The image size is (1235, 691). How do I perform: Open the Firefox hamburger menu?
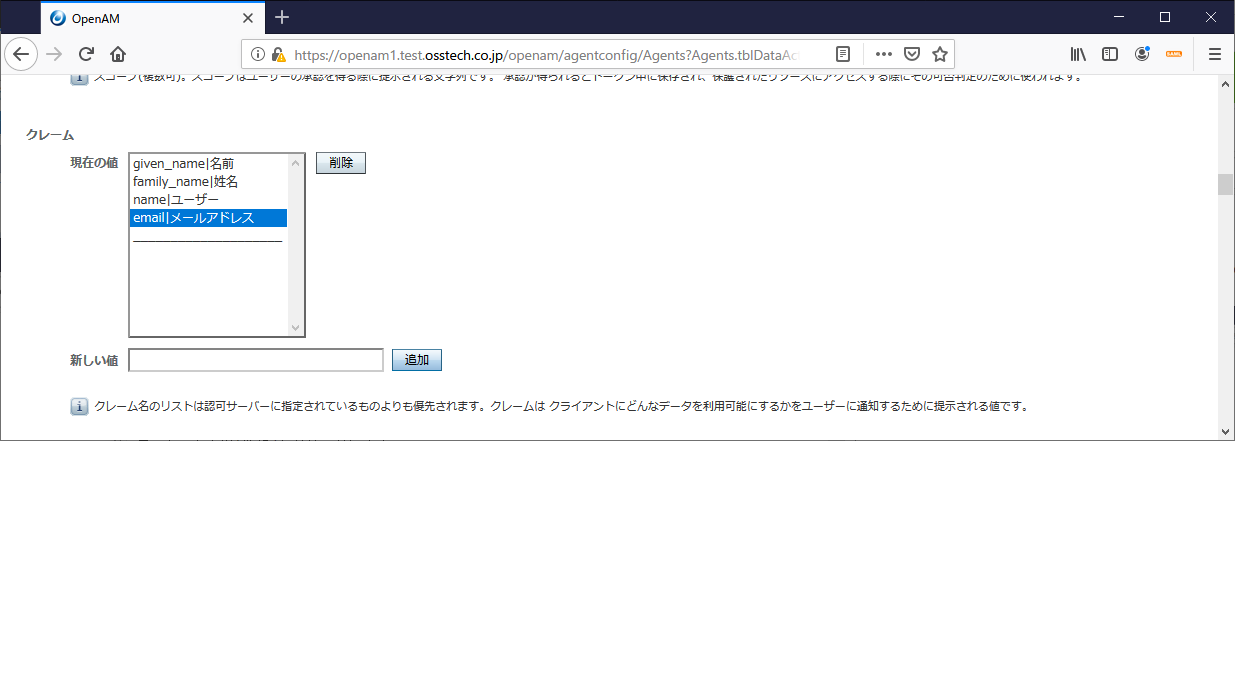pos(1214,54)
